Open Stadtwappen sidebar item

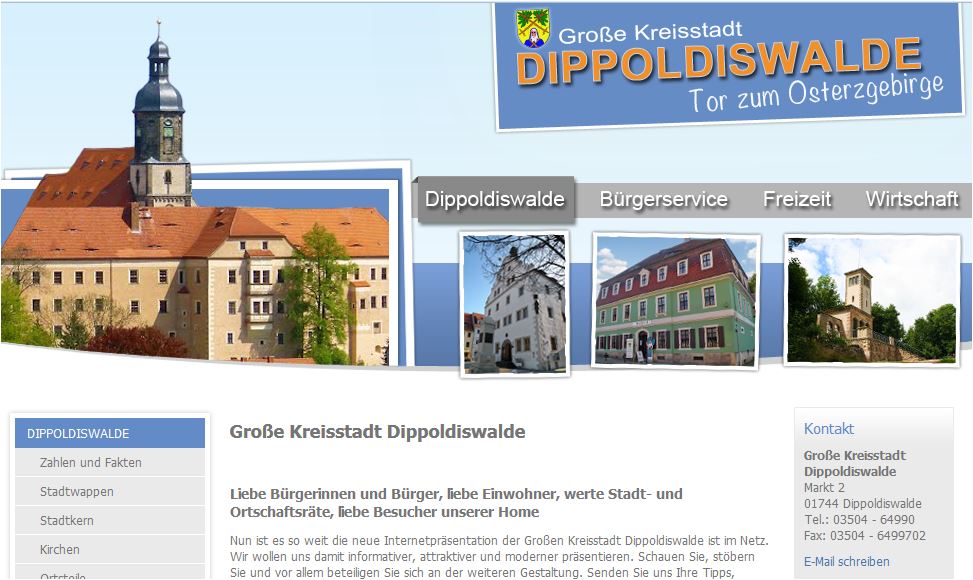[x=110, y=492]
